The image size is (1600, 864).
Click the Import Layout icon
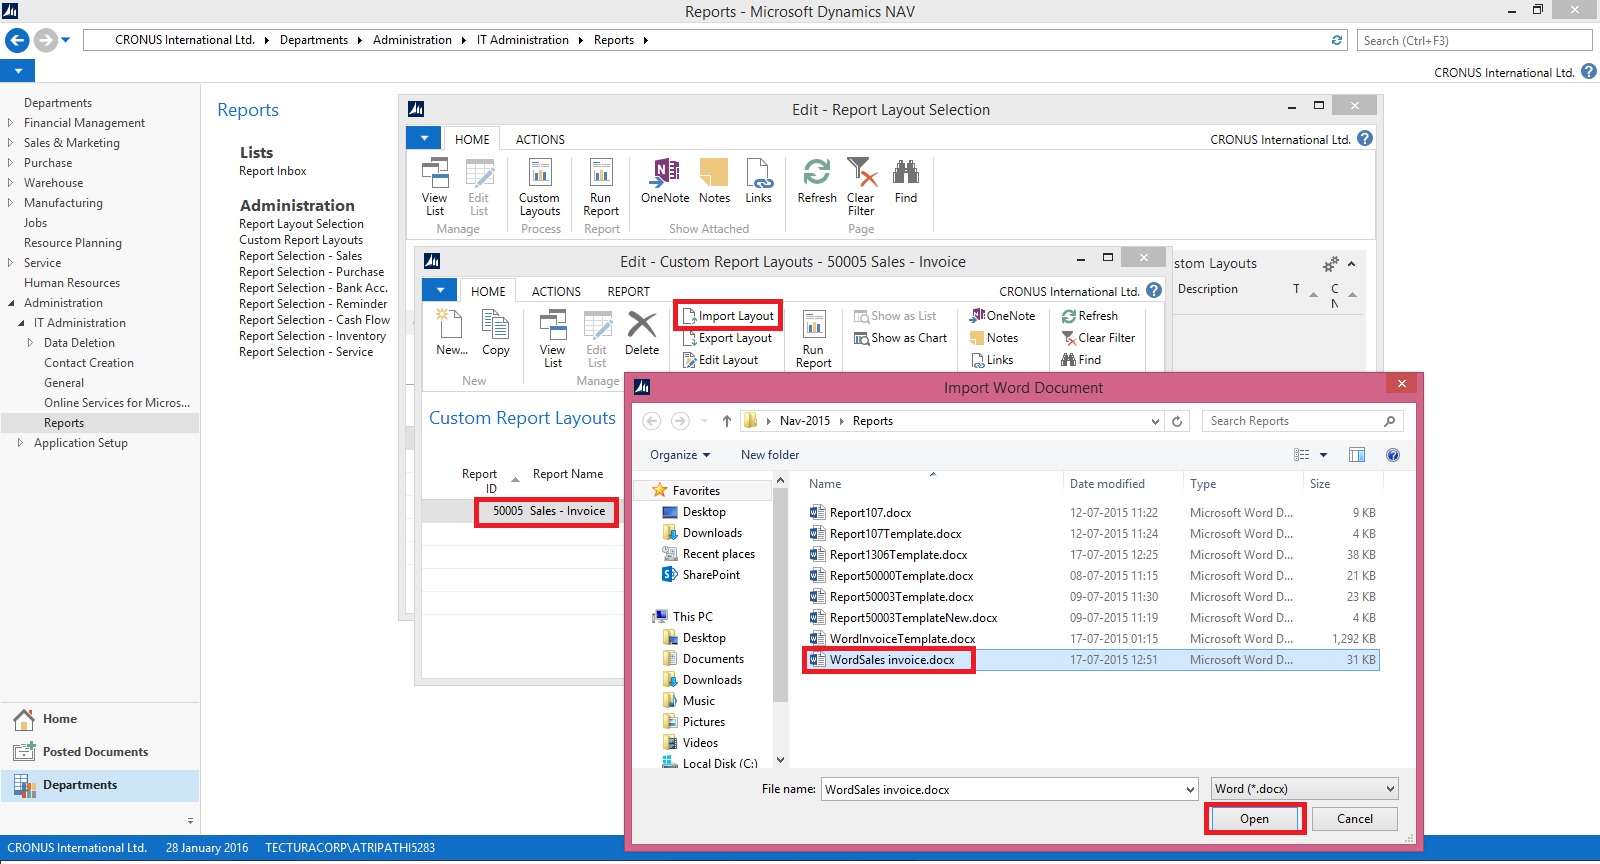(x=689, y=316)
